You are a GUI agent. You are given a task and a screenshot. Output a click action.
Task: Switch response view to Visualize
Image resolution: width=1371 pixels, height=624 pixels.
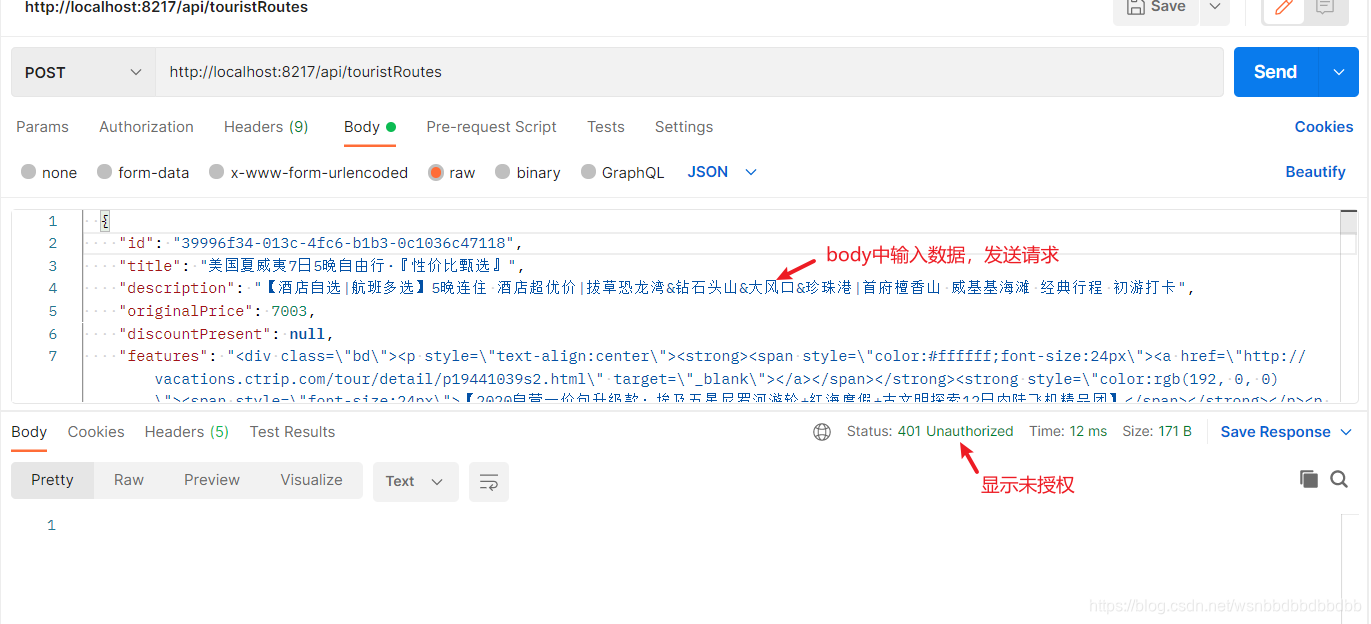[x=311, y=480]
